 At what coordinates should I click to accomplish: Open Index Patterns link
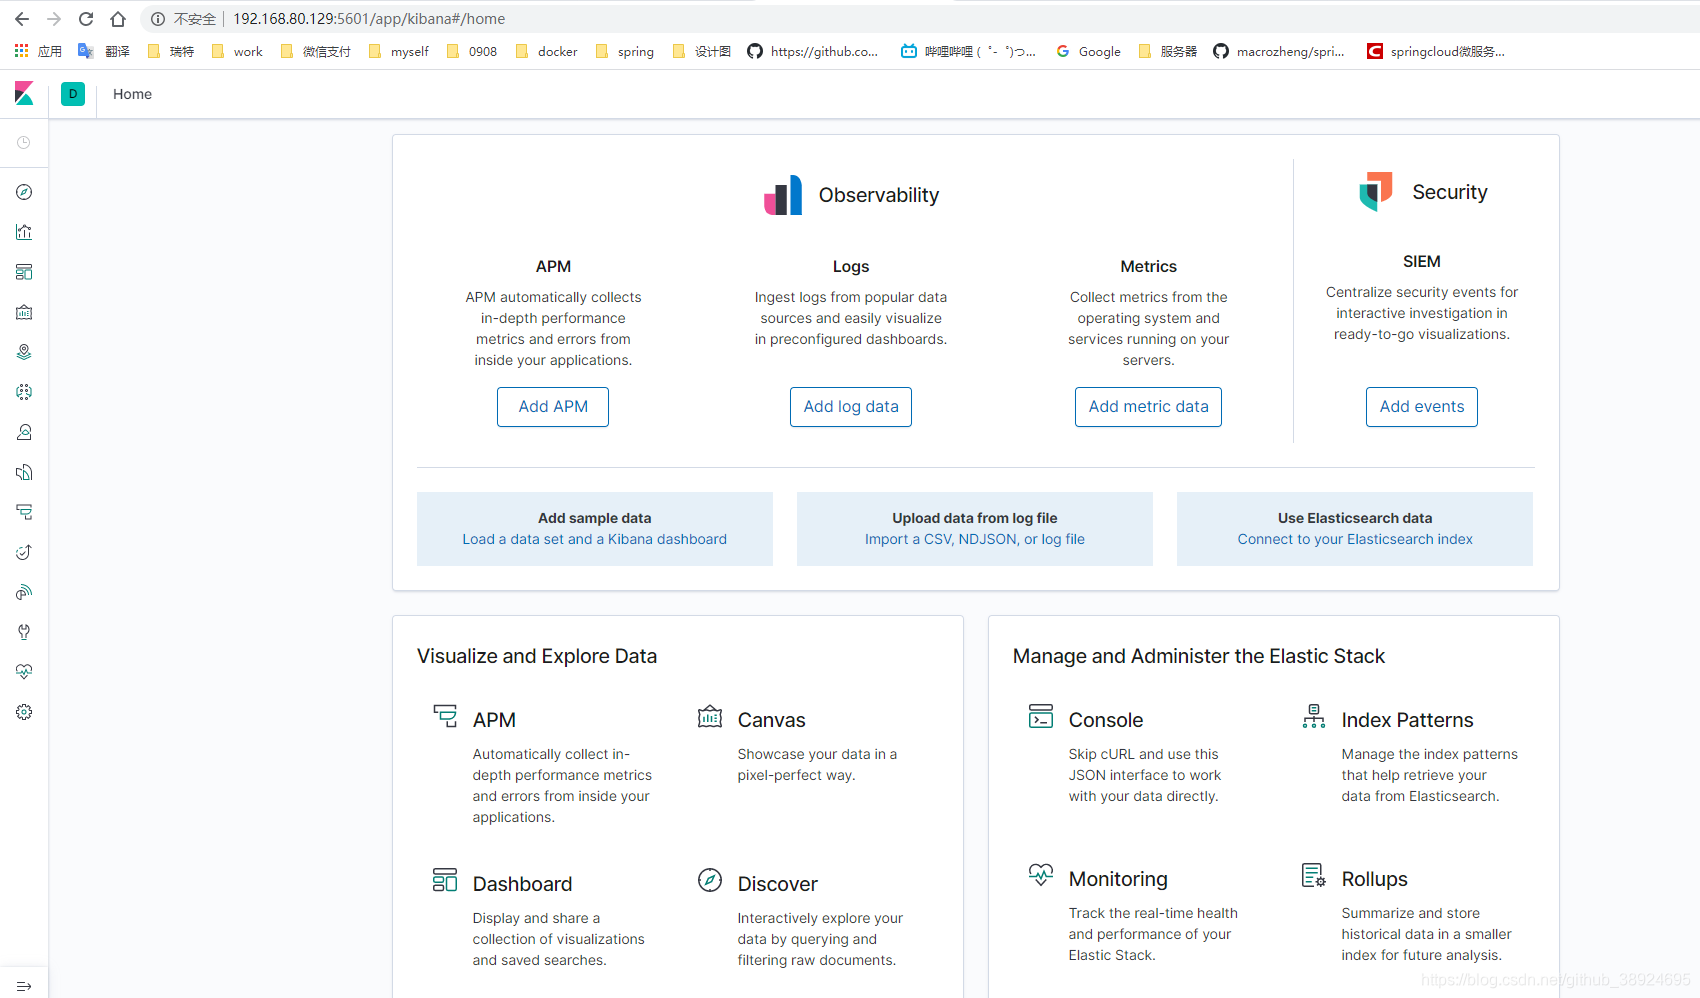(1407, 720)
